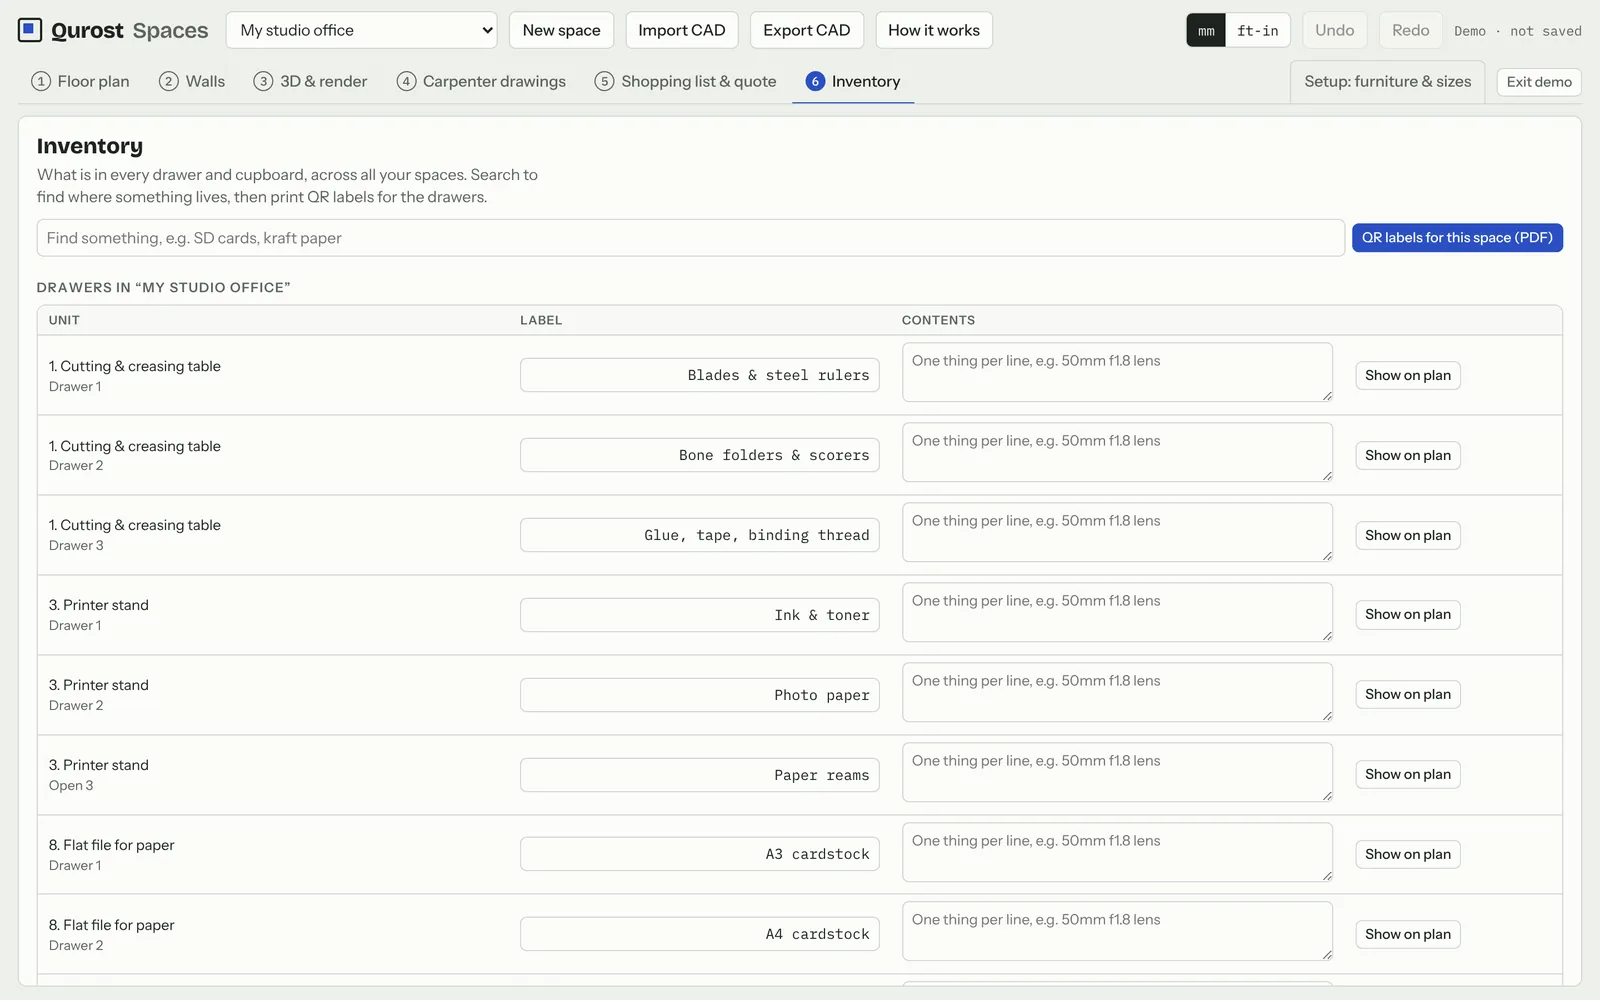
Task: Show Cutting table Drawer 2 on plan
Action: [x=1407, y=455]
